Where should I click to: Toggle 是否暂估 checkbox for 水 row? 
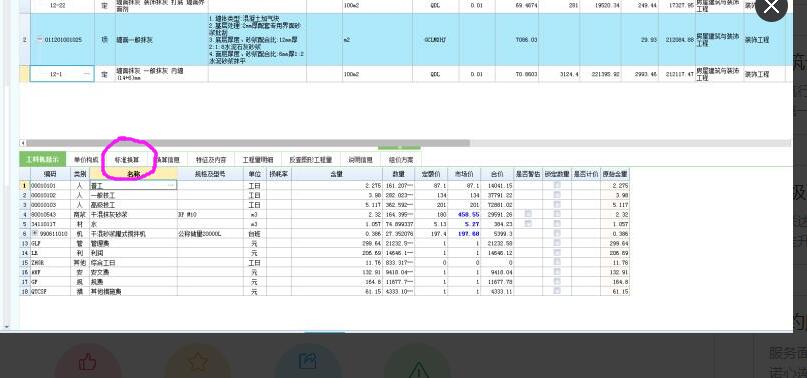pyautogui.click(x=529, y=224)
